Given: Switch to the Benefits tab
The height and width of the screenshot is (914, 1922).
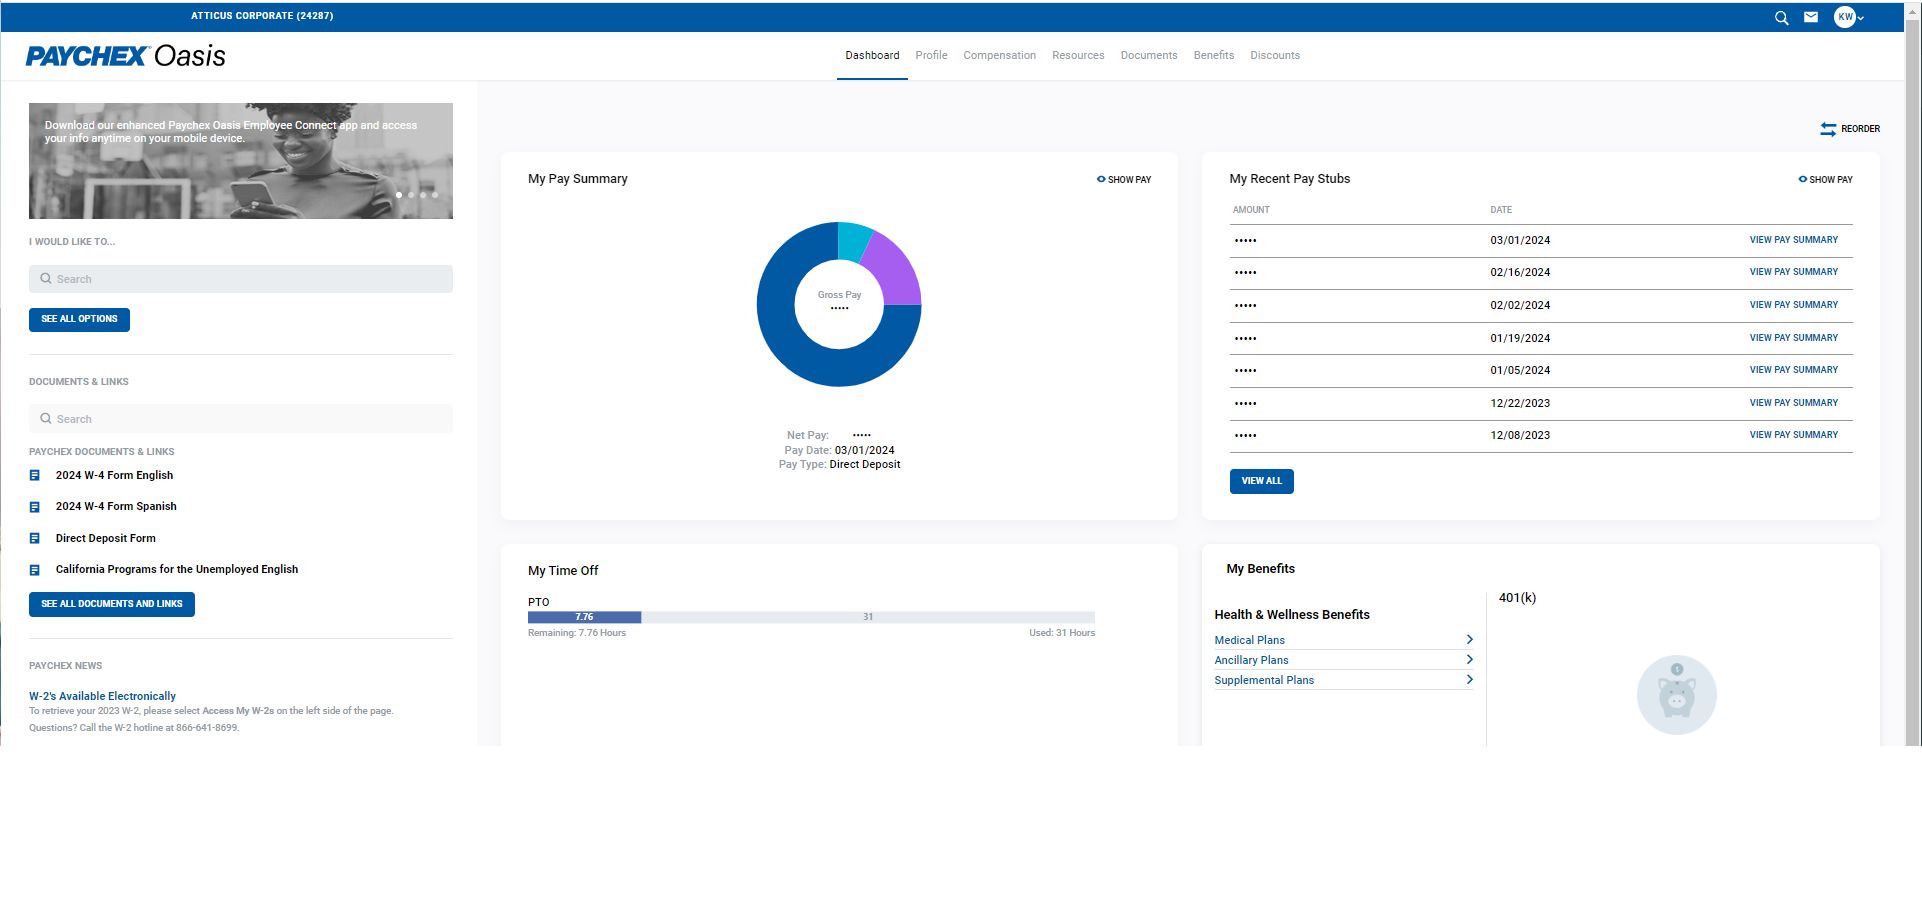Looking at the screenshot, I should point(1214,56).
